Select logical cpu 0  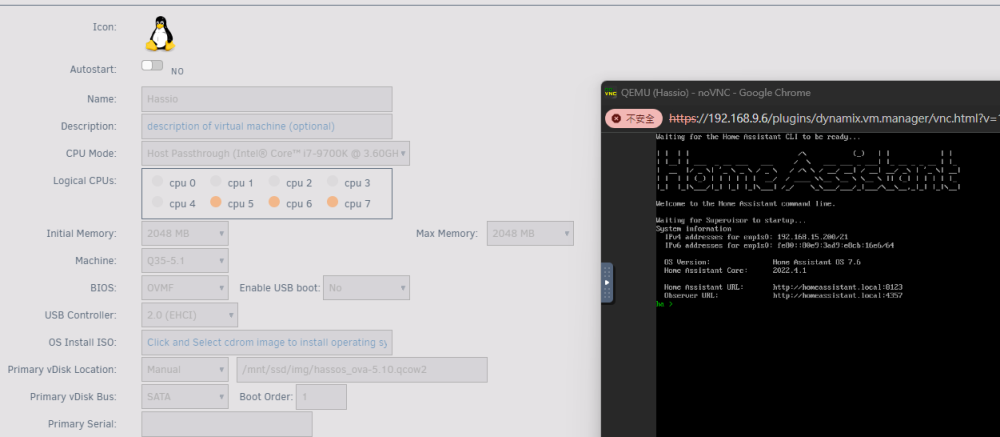(158, 181)
